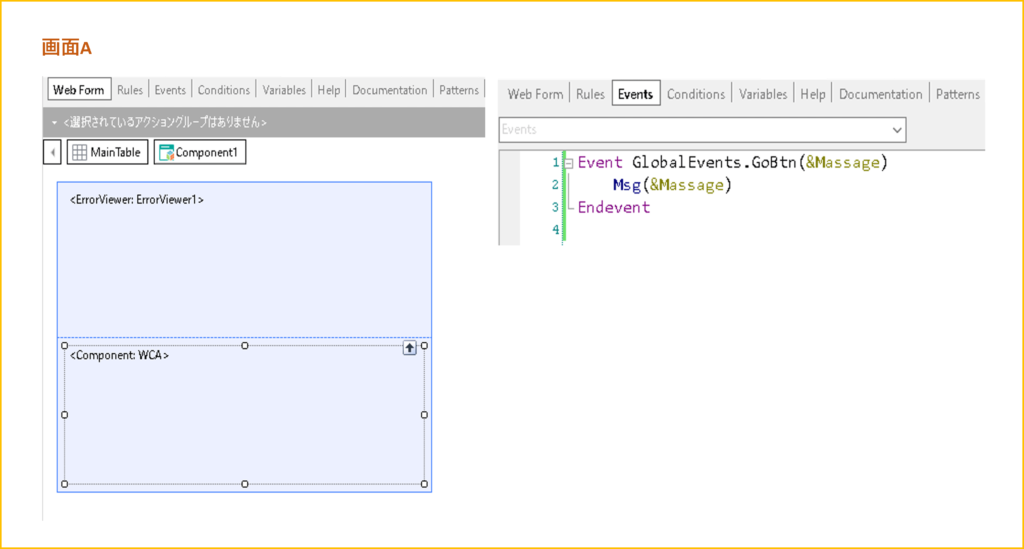Open the Events combo box dropdown
Image resolution: width=1024 pixels, height=549 pixels.
click(x=895, y=130)
